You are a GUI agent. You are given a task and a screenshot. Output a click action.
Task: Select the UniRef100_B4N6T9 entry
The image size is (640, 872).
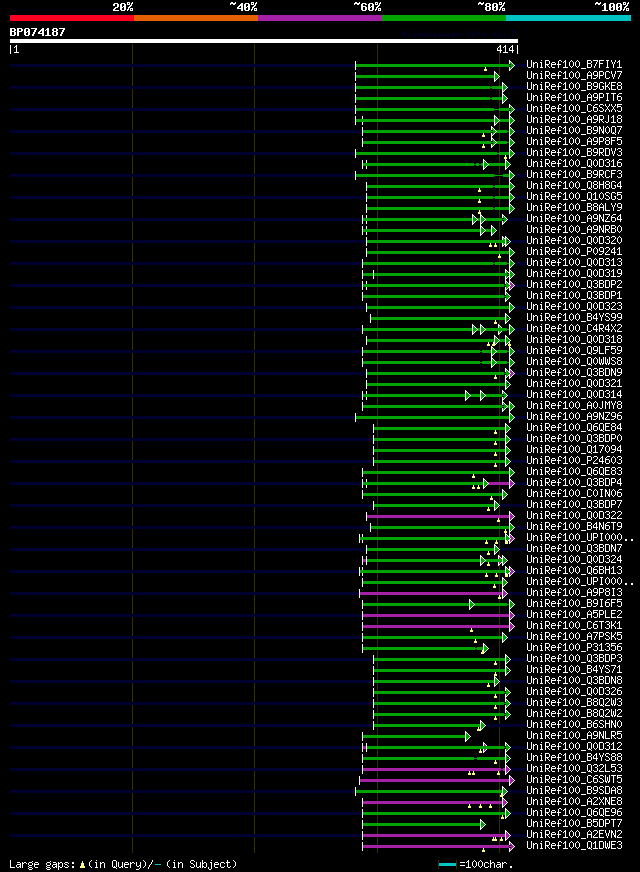coord(574,527)
